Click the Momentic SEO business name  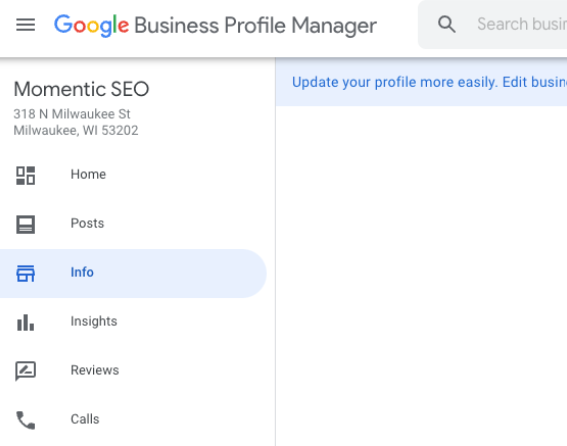[x=81, y=89]
